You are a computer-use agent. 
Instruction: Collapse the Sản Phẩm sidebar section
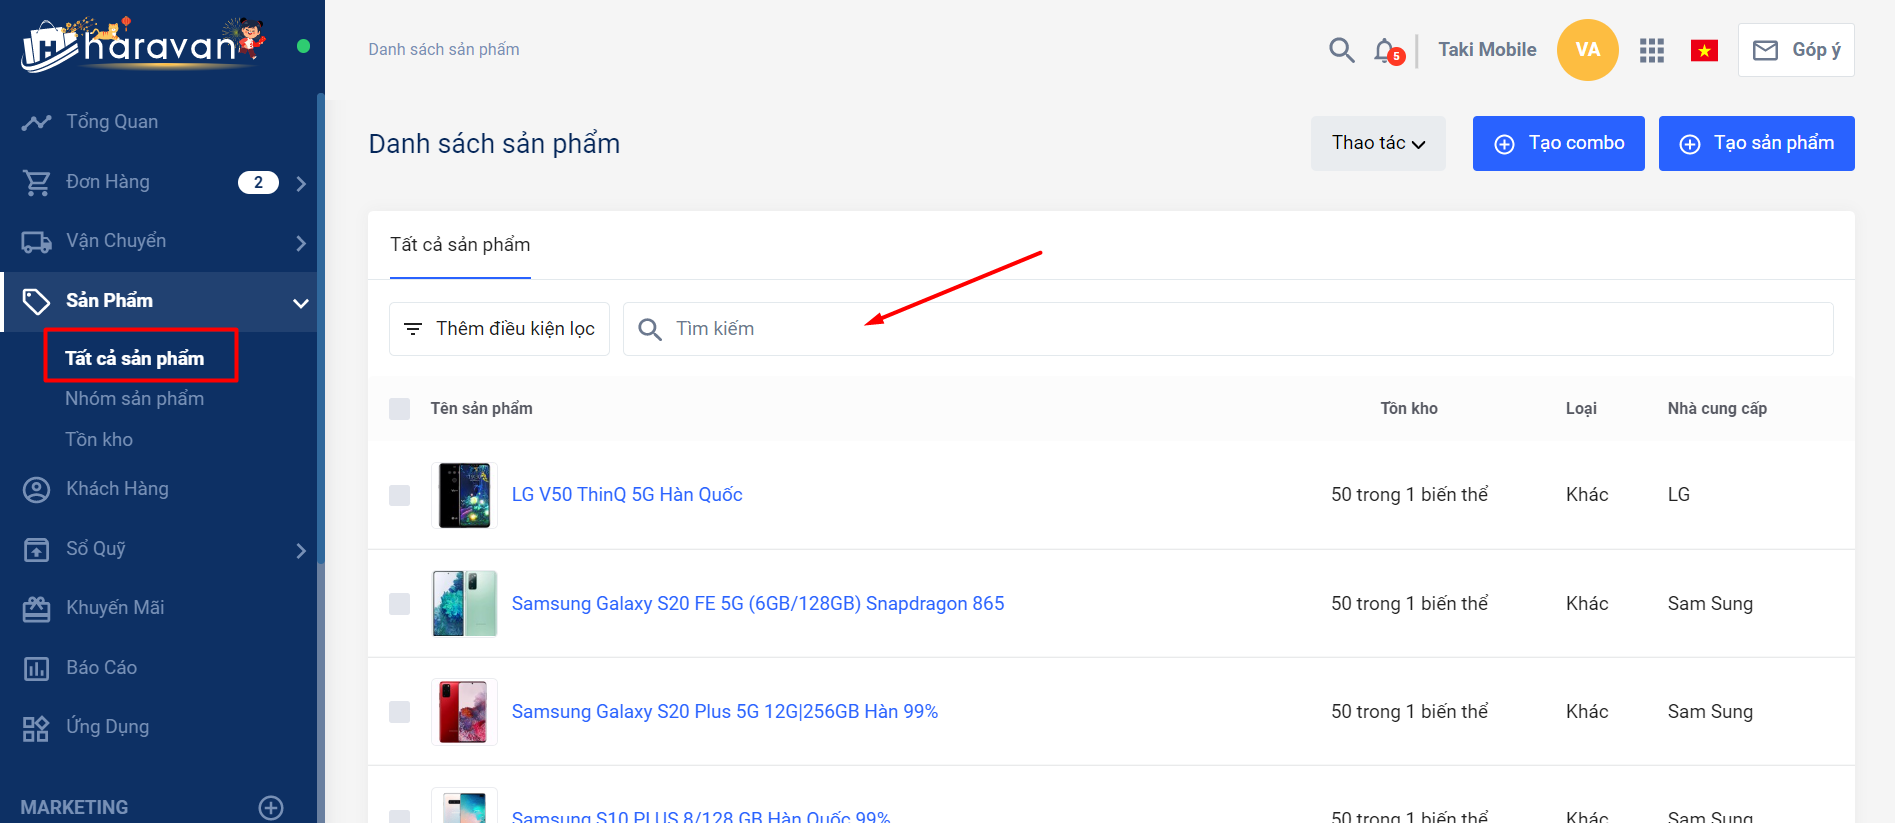pos(300,302)
